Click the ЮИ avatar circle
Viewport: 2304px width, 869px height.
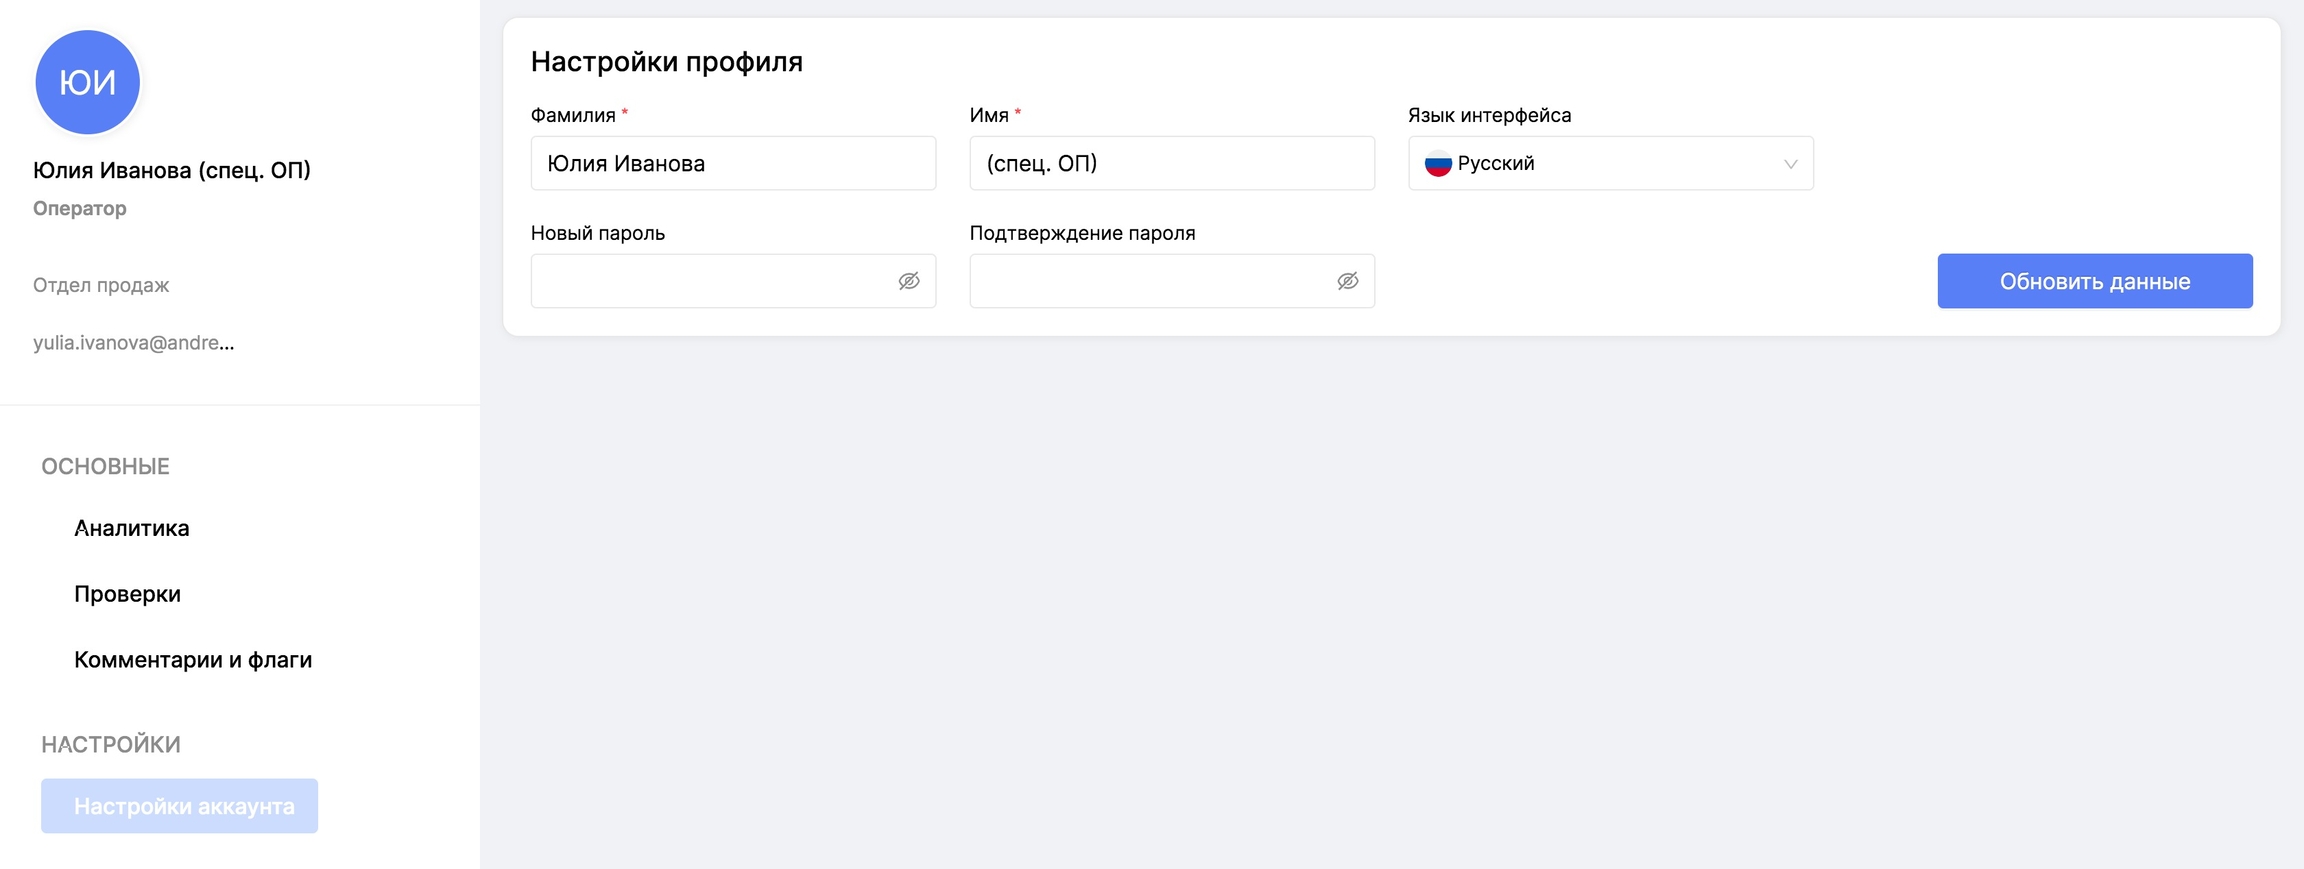tap(88, 82)
